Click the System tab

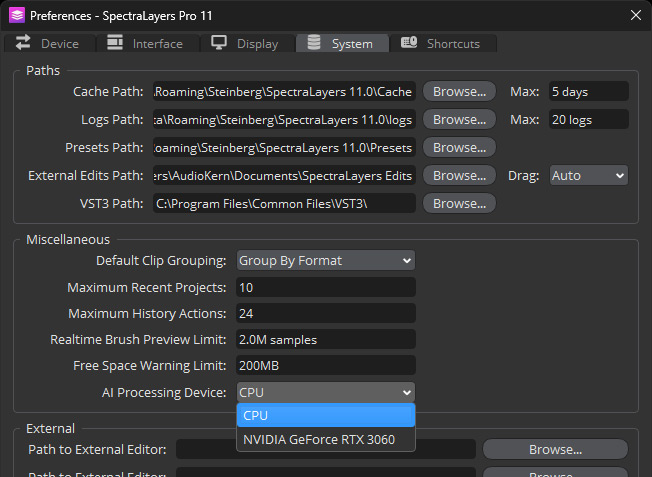point(341,43)
